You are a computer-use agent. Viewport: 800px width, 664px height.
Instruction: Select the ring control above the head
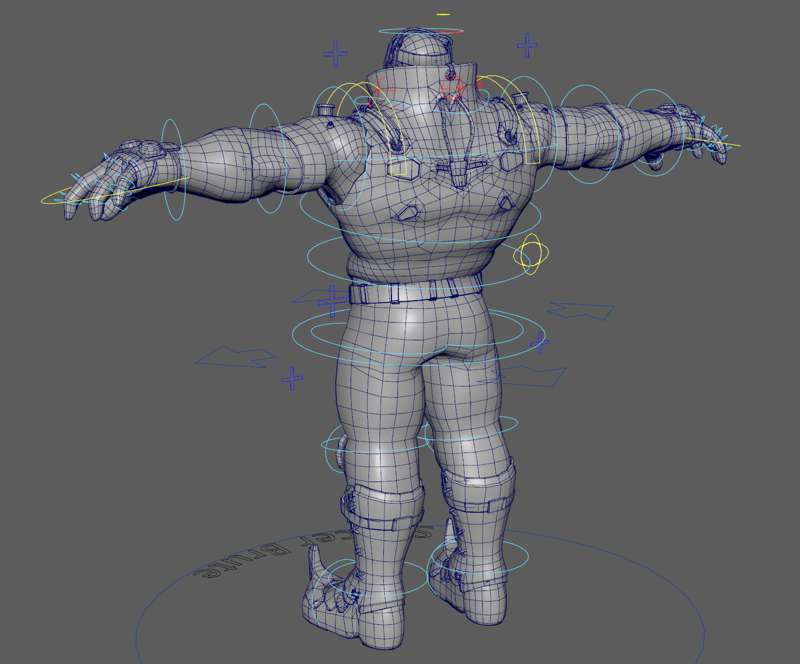(x=421, y=32)
